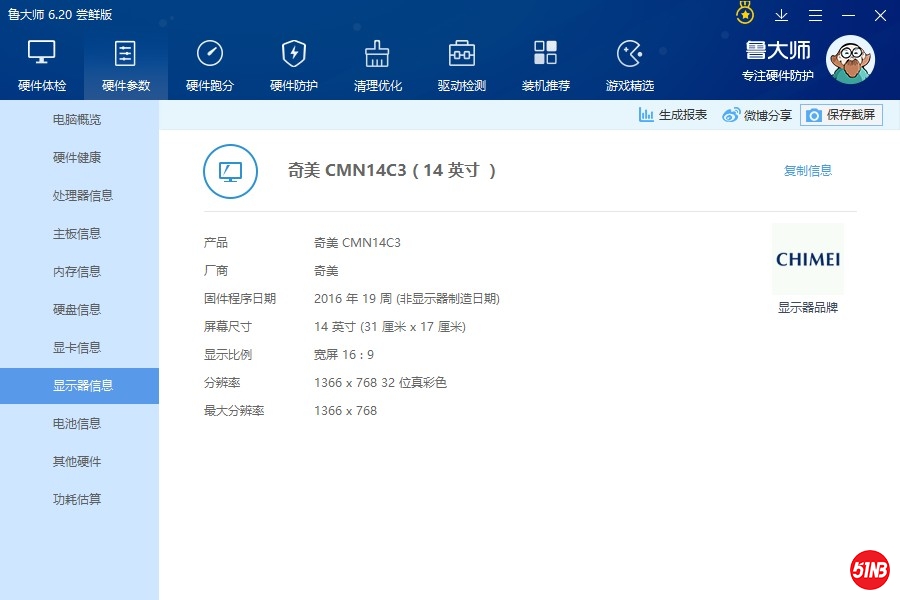Open the title bar hamburger menu
Viewport: 900px width, 600px height.
coord(816,15)
